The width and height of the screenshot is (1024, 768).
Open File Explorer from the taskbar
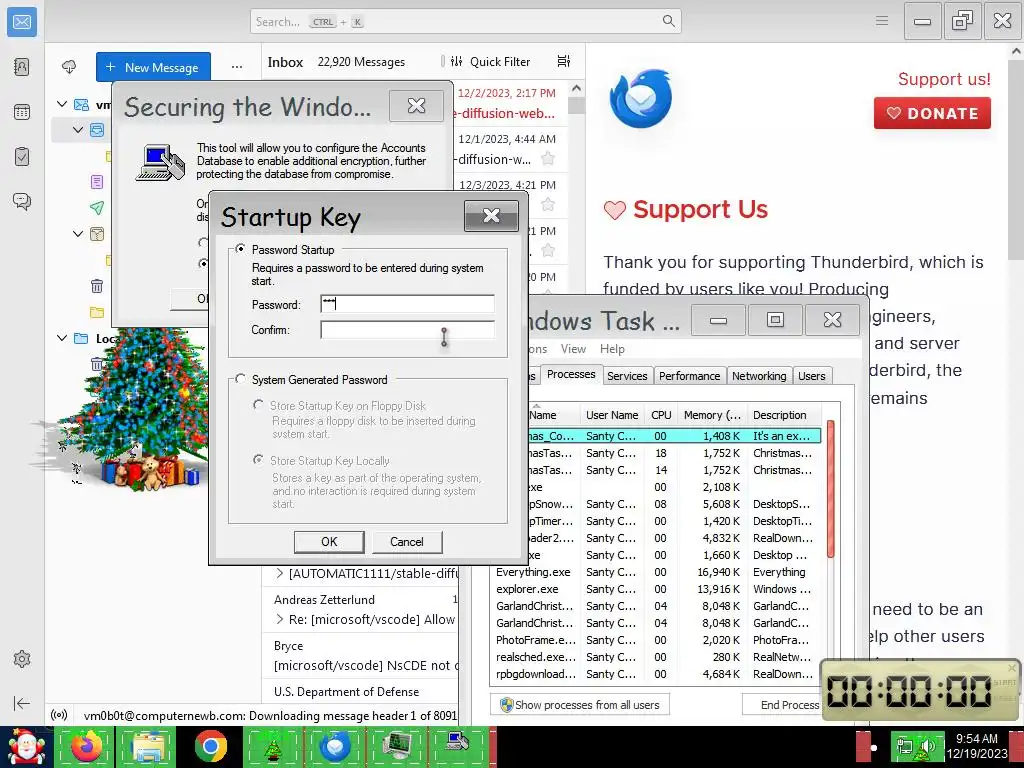[148, 746]
